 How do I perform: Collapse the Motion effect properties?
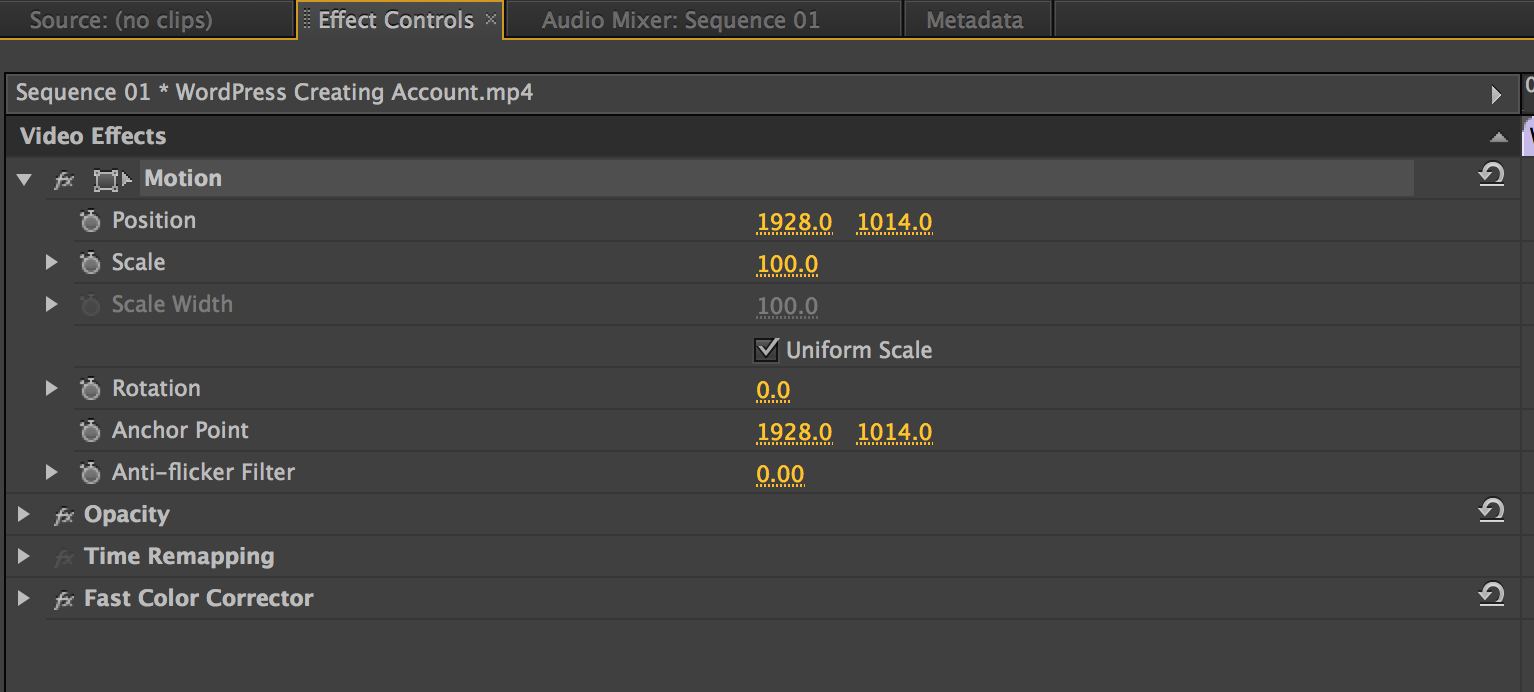coord(25,180)
